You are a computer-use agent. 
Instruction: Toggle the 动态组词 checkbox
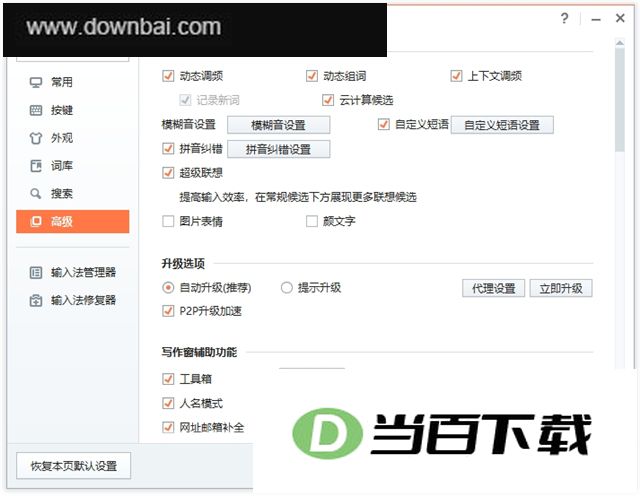(x=312, y=76)
